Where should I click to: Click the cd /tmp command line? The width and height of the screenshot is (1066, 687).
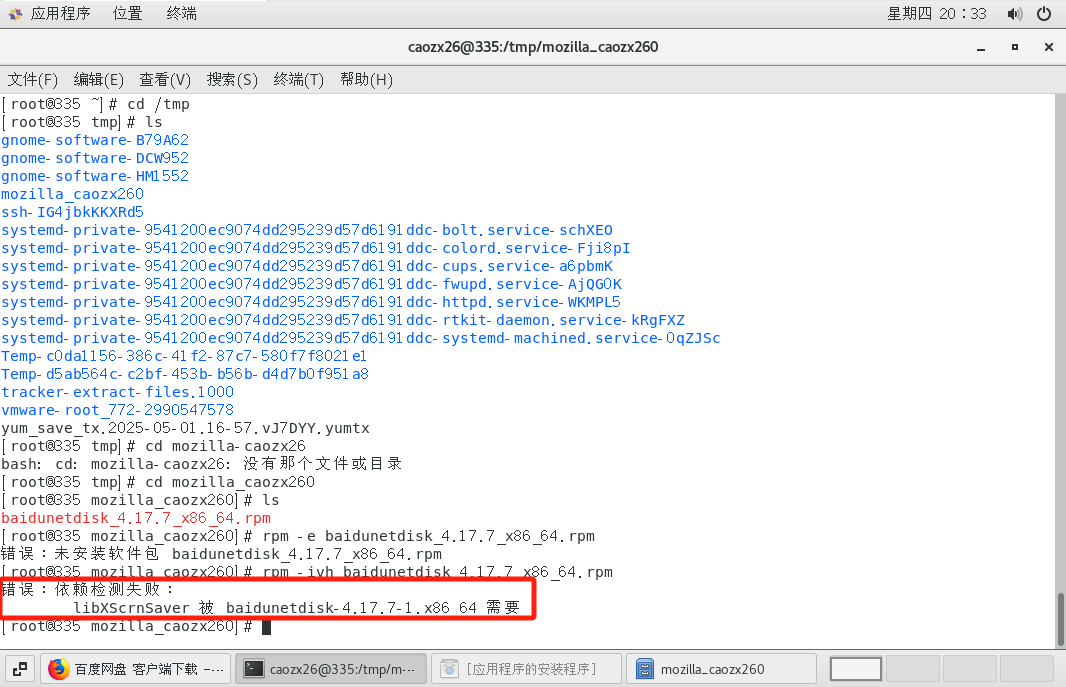[x=95, y=104]
